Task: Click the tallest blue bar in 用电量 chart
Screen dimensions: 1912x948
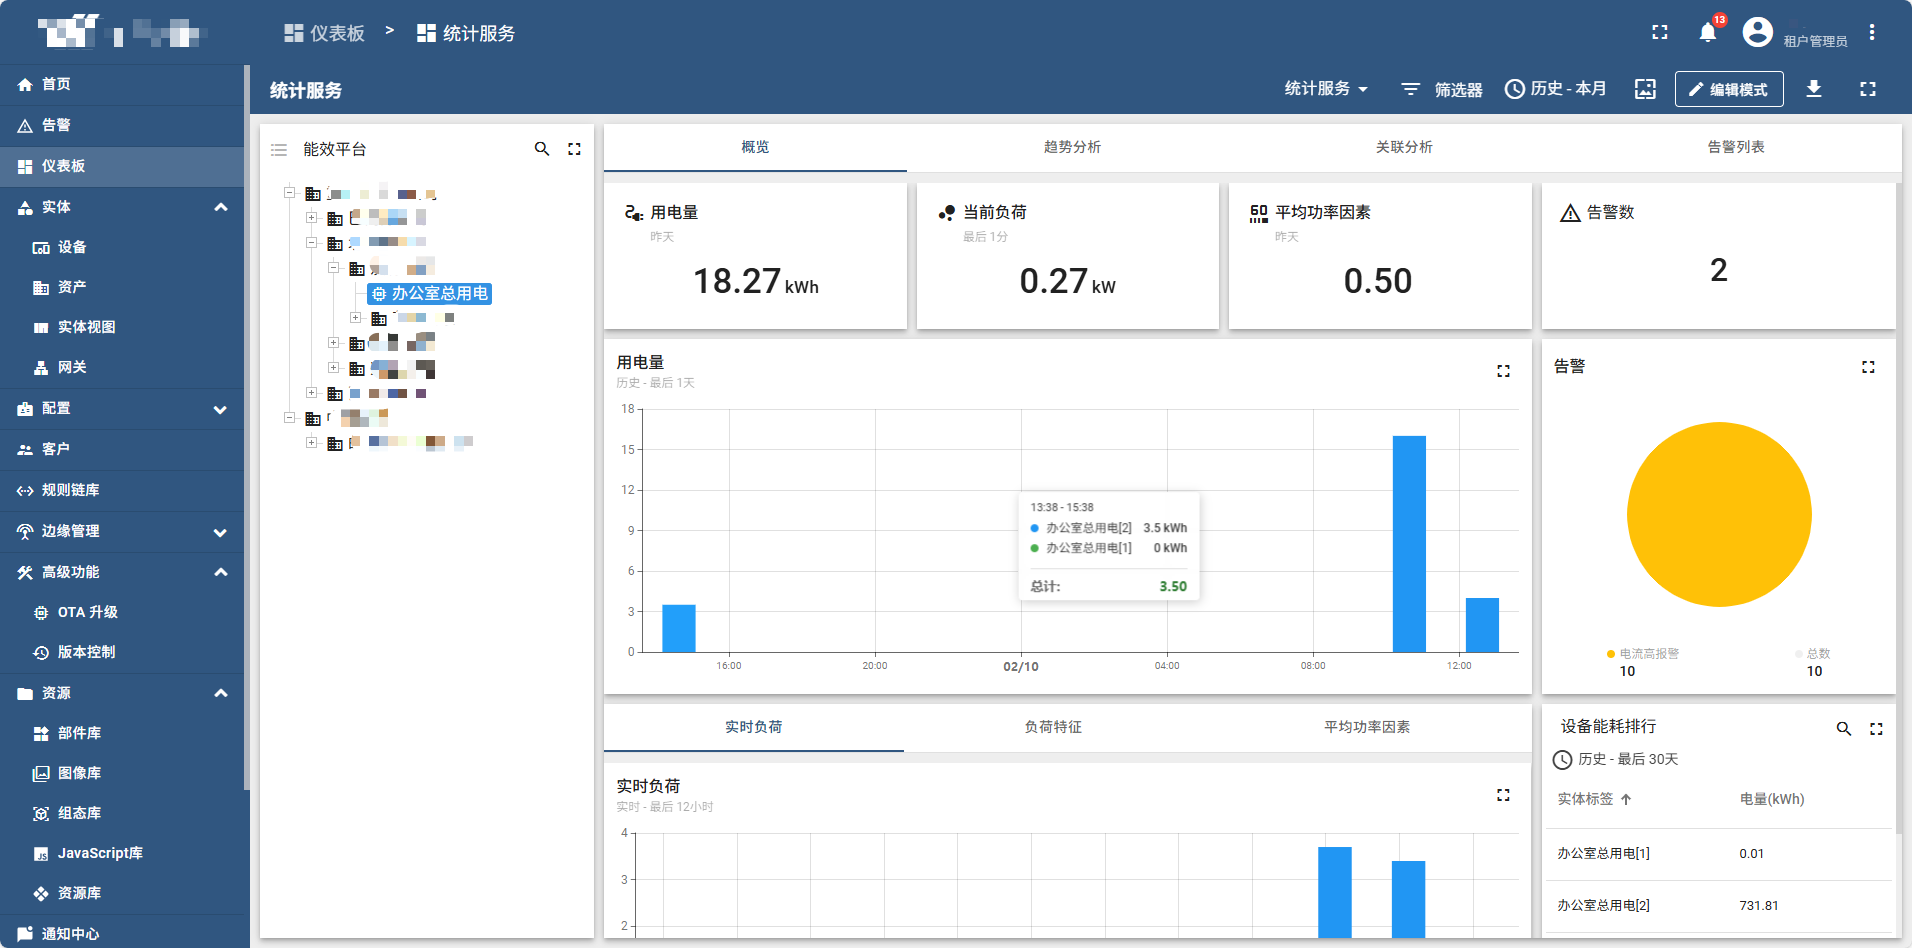Action: [x=1409, y=544]
